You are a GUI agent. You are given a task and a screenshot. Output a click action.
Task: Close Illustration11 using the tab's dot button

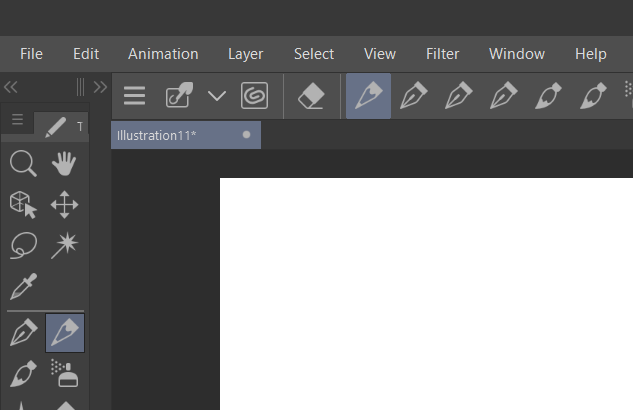pos(246,135)
